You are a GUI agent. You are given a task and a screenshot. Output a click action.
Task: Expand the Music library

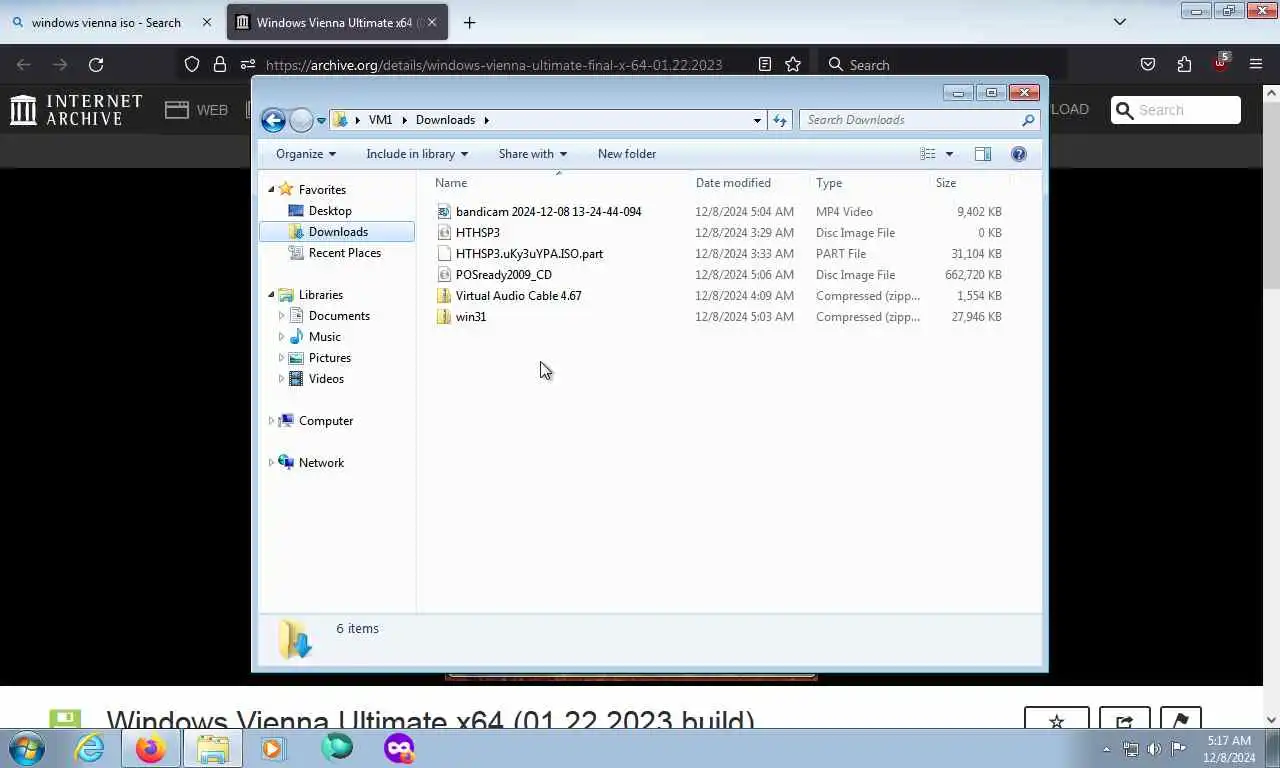[x=281, y=337]
